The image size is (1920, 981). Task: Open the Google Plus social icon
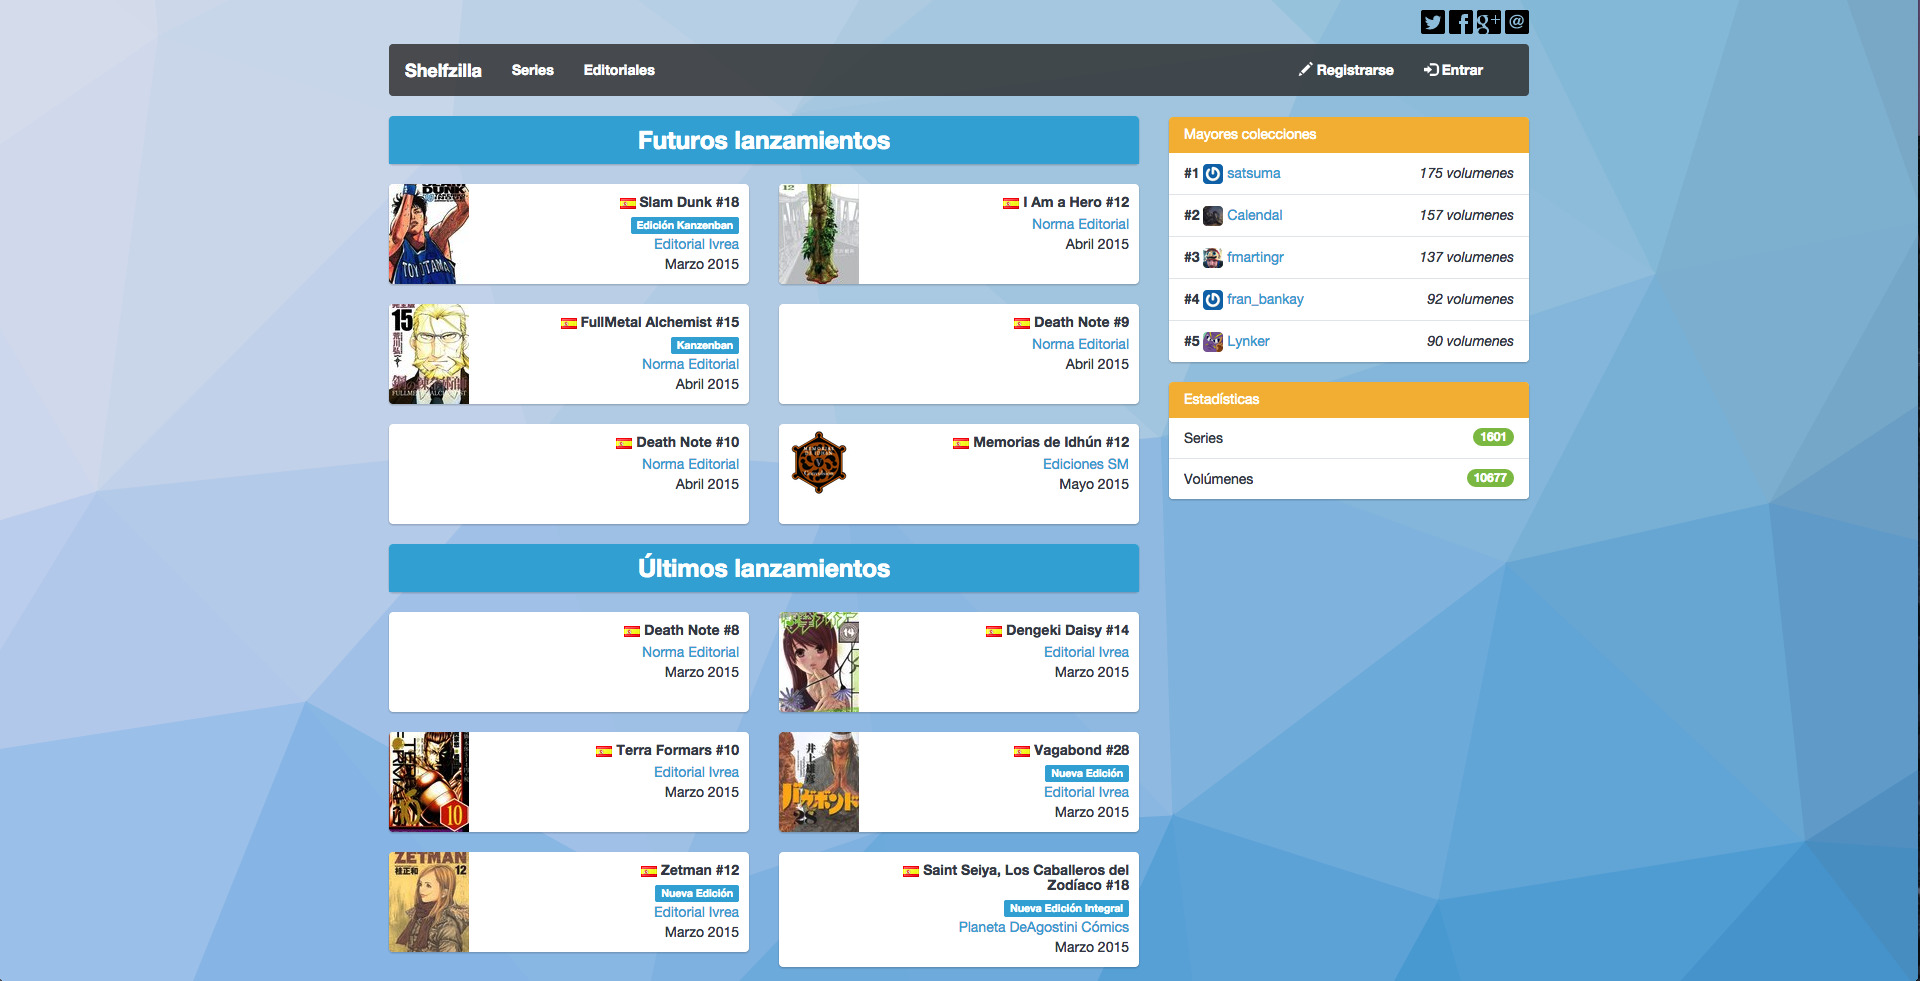1488,22
